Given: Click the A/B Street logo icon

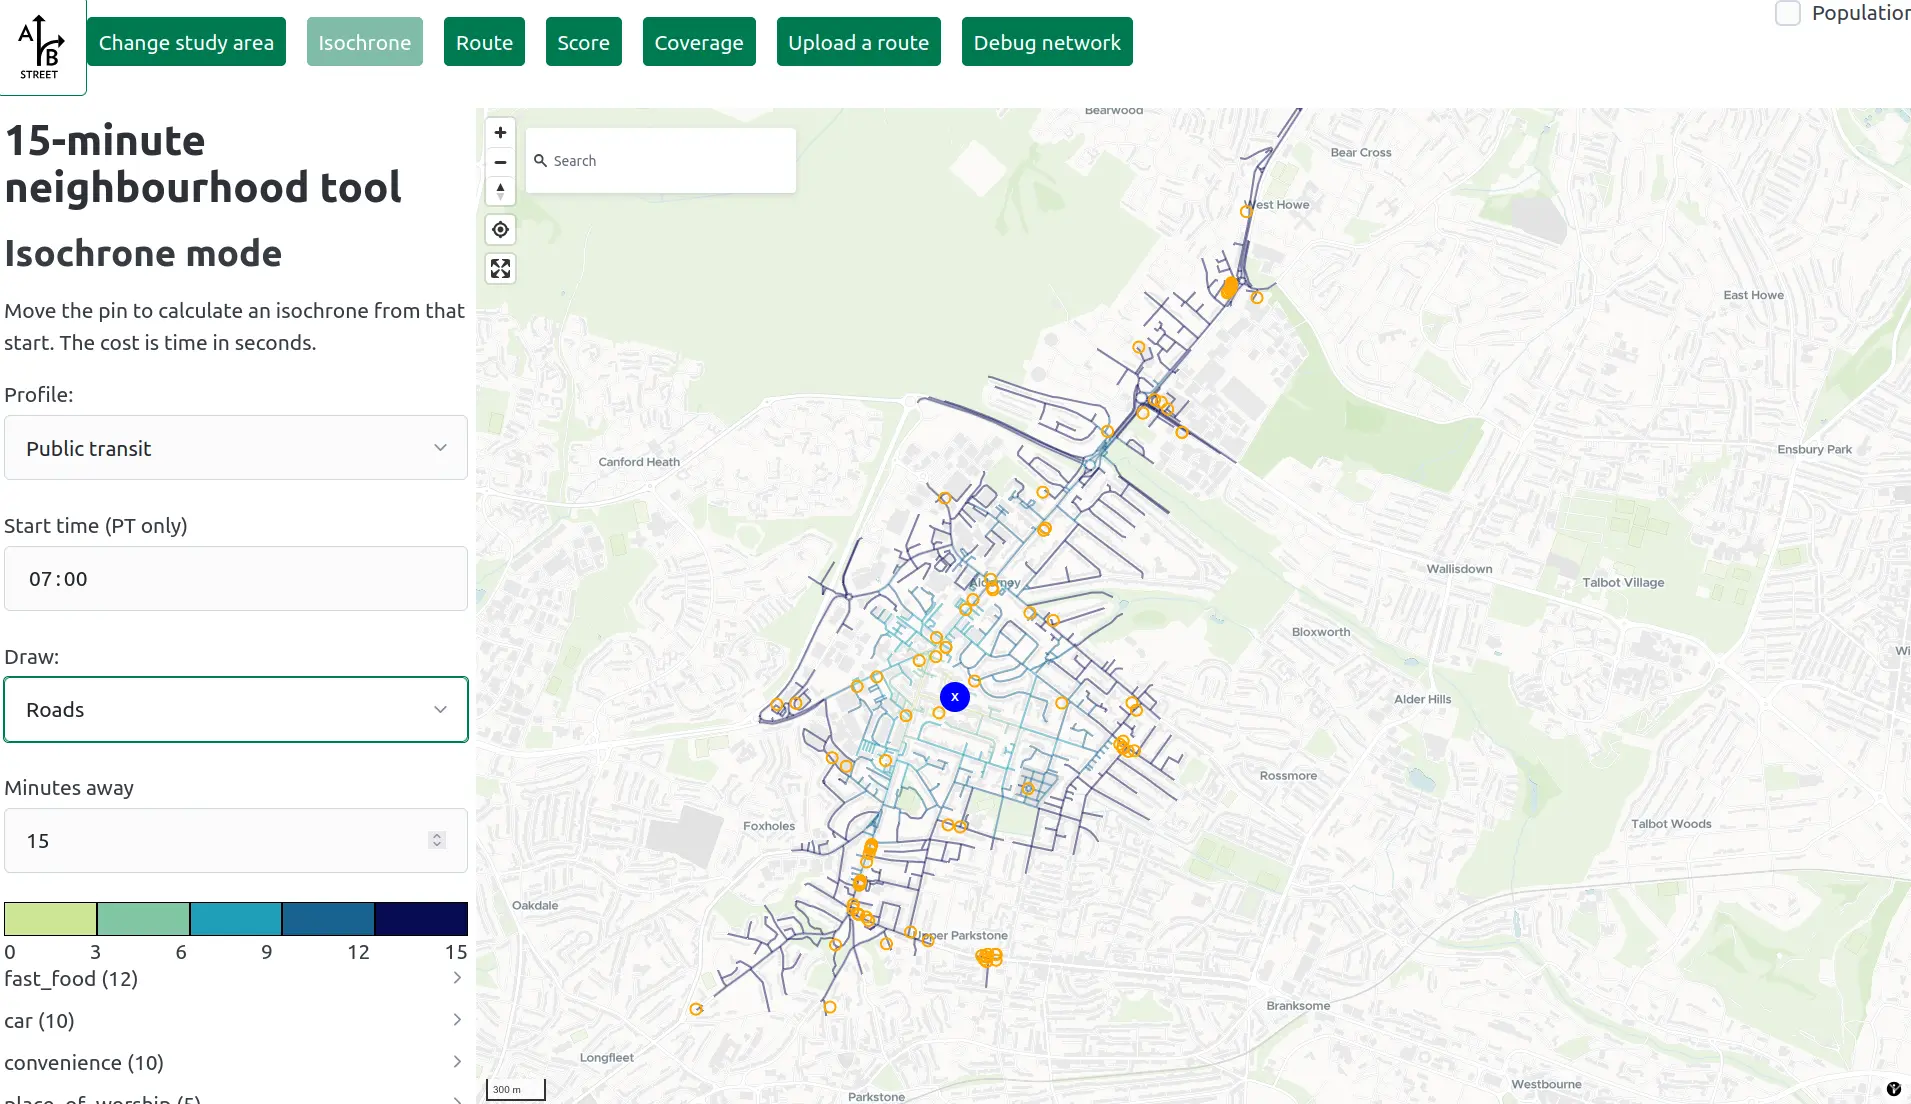Looking at the screenshot, I should (x=41, y=46).
